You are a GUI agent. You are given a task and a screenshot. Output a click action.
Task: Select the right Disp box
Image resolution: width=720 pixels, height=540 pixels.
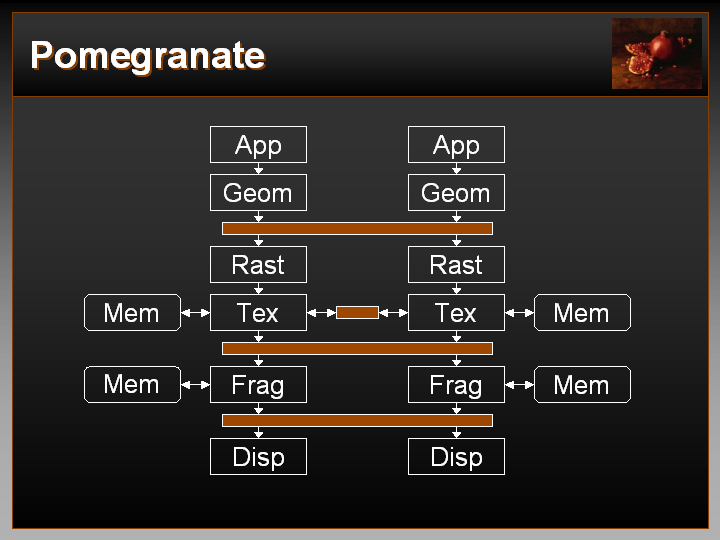456,457
